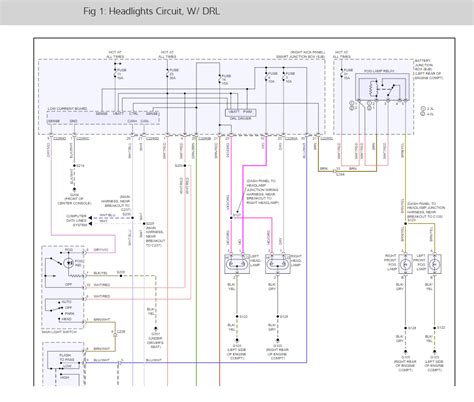Click the Fog Lamp Relay switch contact

(391, 89)
